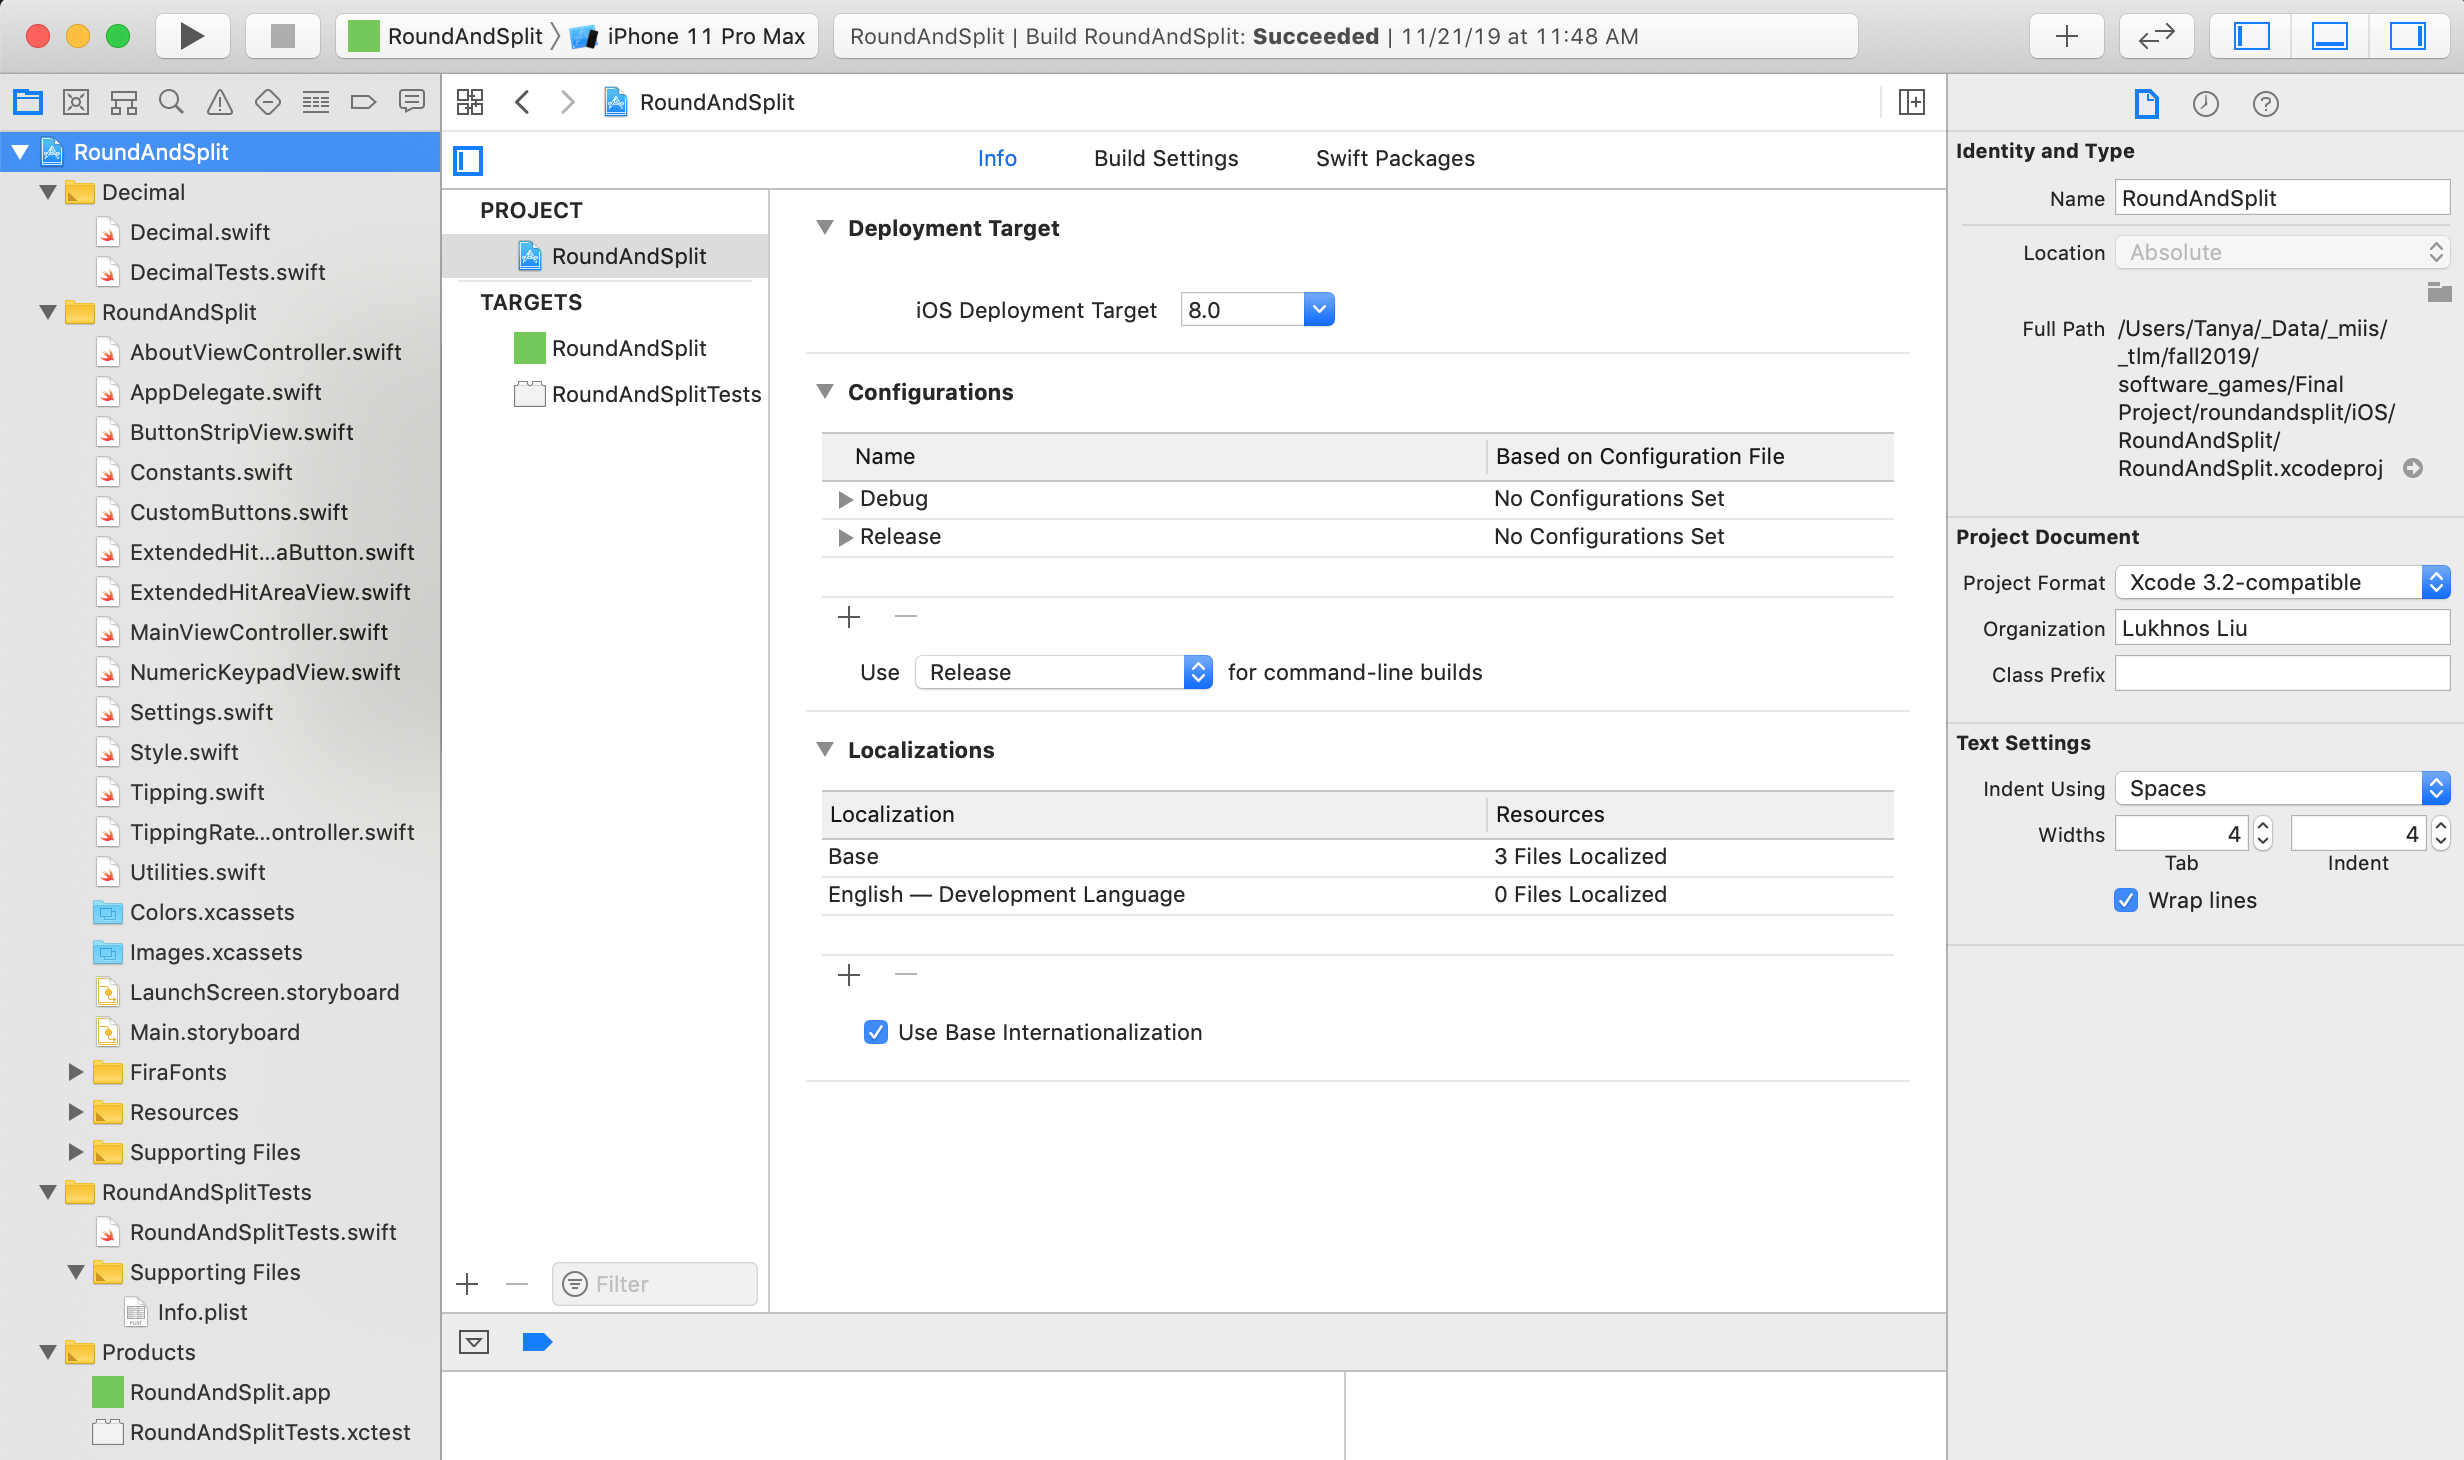Viewport: 2464px width, 1460px height.
Task: Add an editor on the right
Action: (x=1912, y=102)
